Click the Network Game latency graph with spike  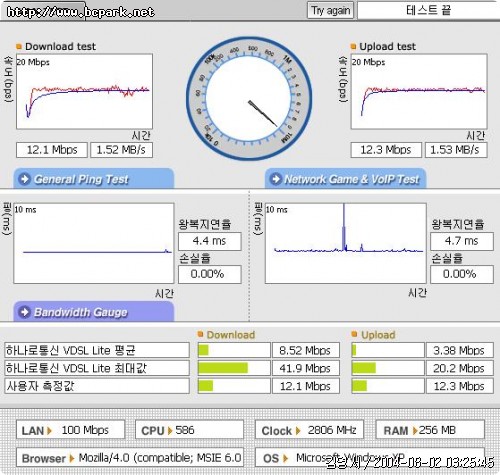coord(346,243)
